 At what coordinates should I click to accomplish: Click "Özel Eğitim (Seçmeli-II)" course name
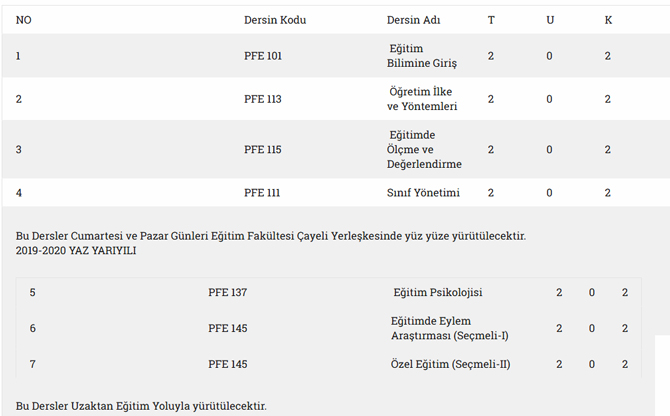point(451,364)
